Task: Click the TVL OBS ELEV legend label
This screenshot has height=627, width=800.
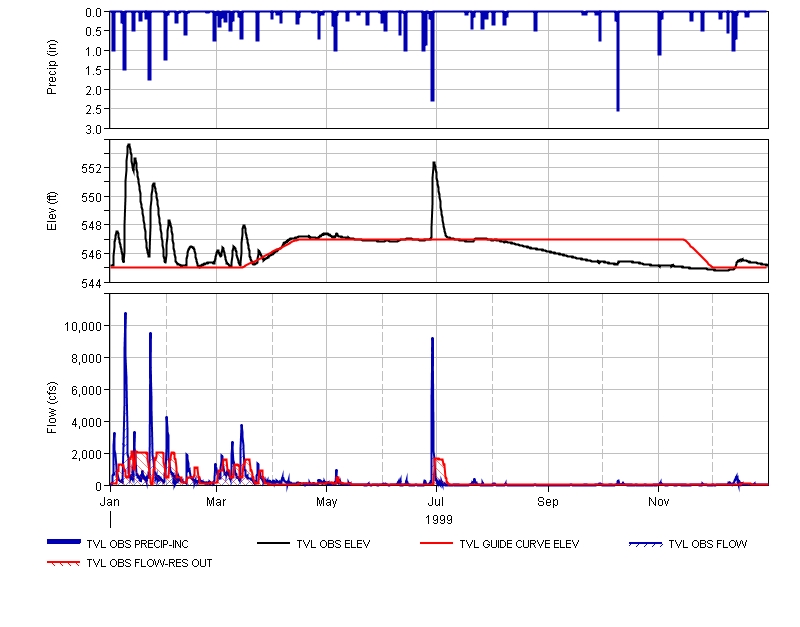Action: [333, 544]
